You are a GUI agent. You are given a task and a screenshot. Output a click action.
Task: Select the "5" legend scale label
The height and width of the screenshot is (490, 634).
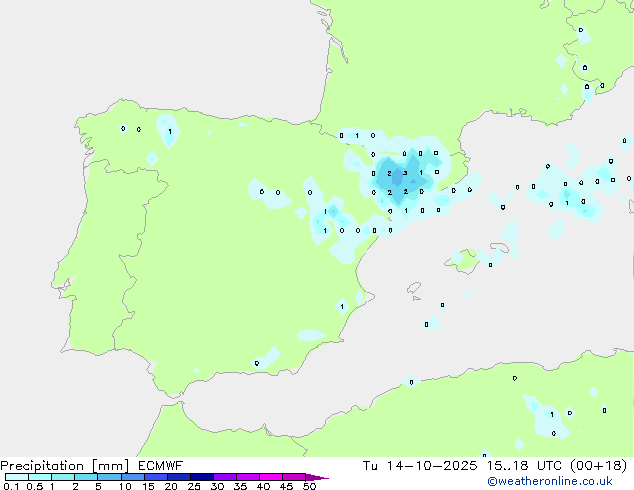98,486
